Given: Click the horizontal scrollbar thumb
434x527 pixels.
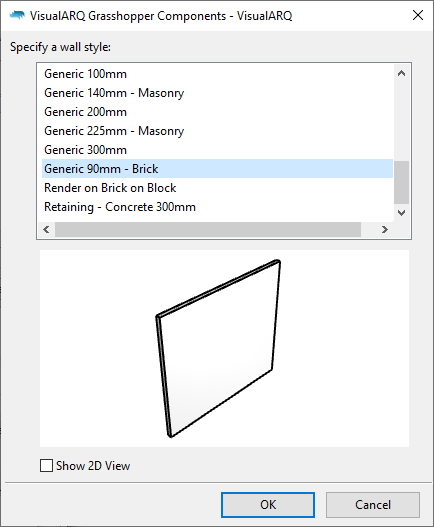Looking at the screenshot, I should [208, 230].
